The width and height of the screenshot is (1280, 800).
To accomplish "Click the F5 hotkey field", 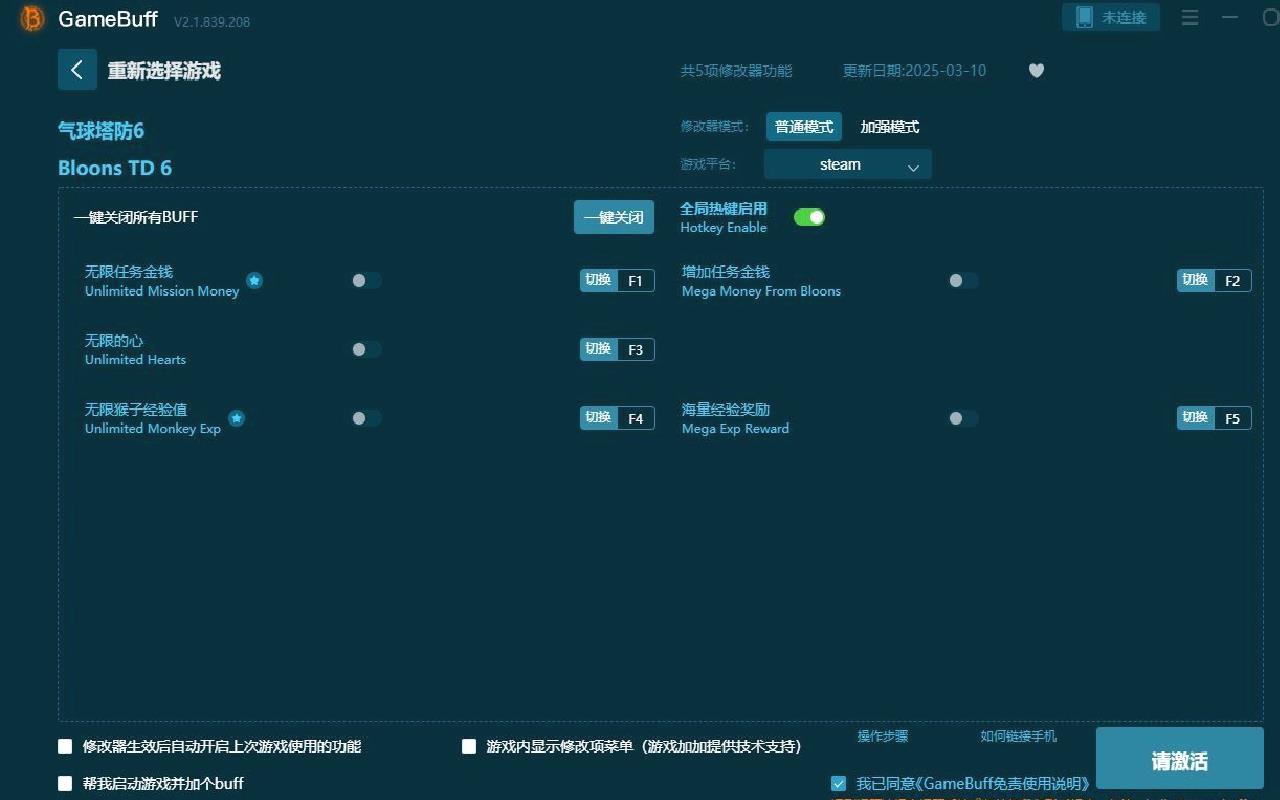I will click(1233, 418).
